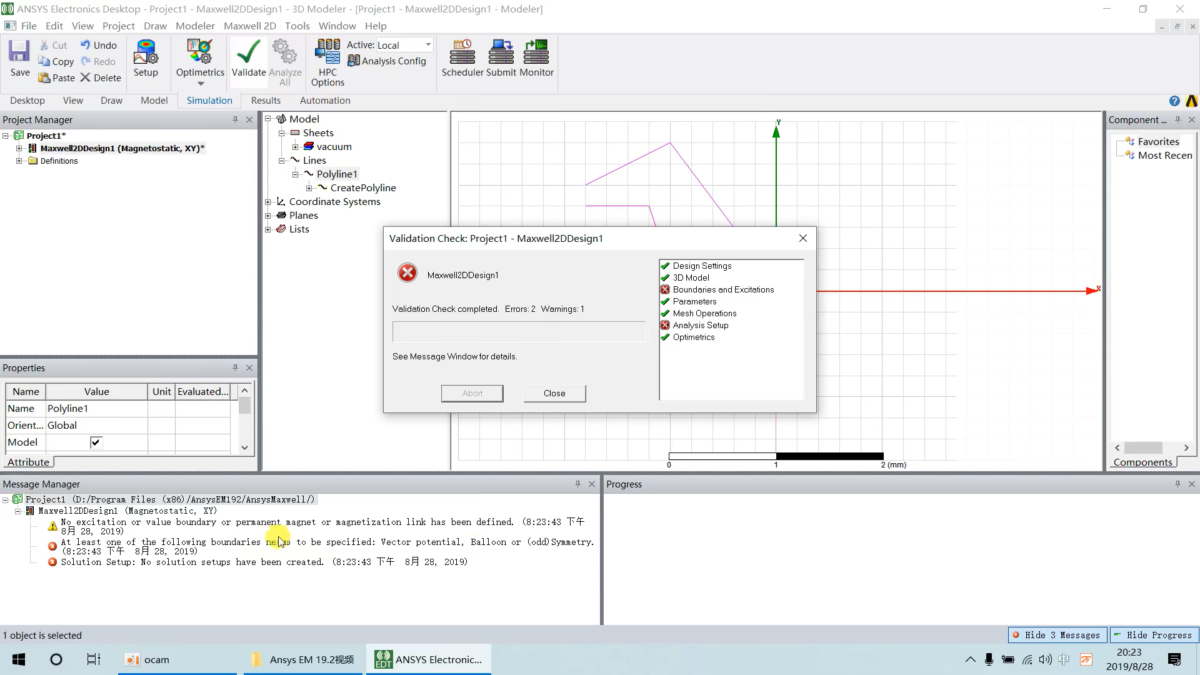
Task: Open Analysis Config
Action: point(387,61)
